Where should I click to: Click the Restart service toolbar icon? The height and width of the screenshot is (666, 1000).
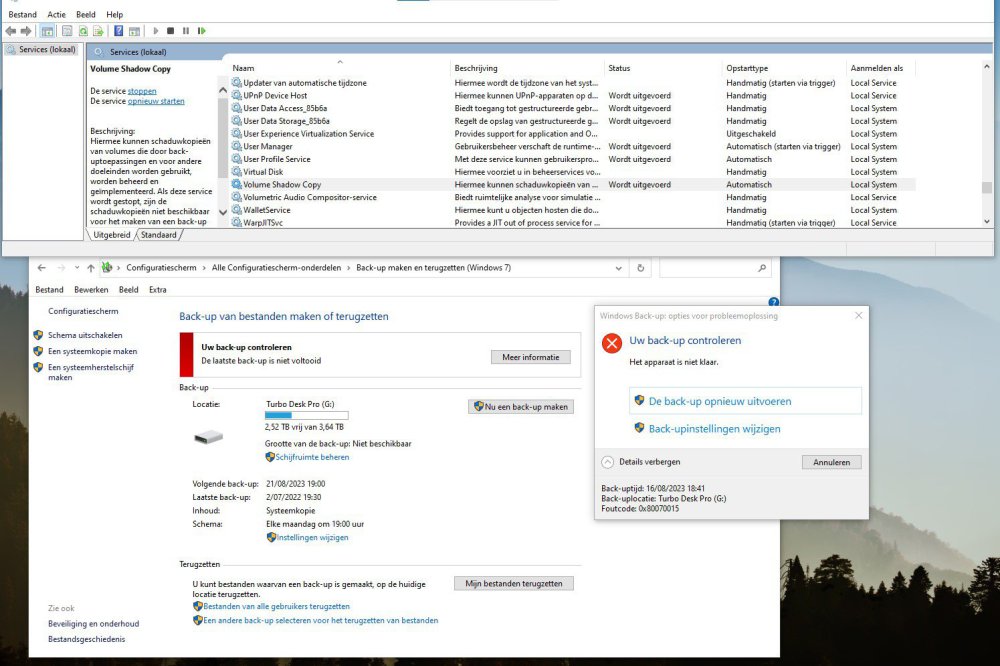(x=201, y=30)
